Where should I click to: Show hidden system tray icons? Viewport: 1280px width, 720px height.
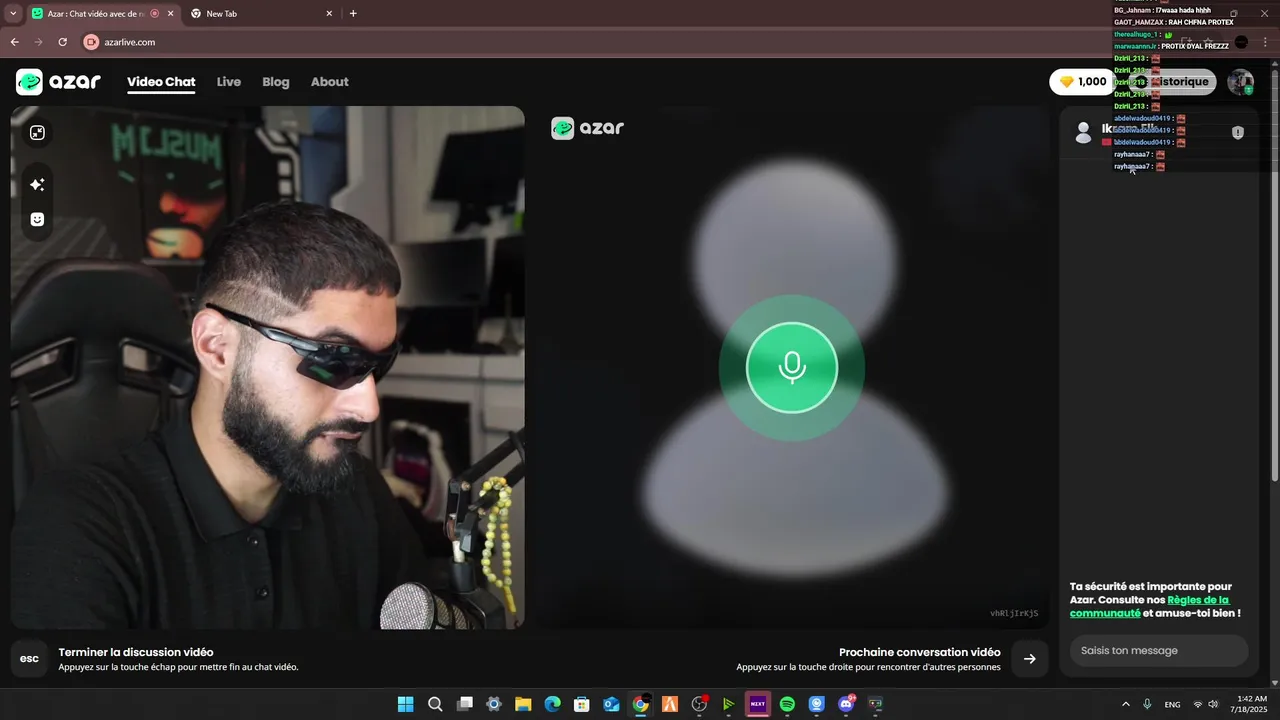(x=1126, y=704)
